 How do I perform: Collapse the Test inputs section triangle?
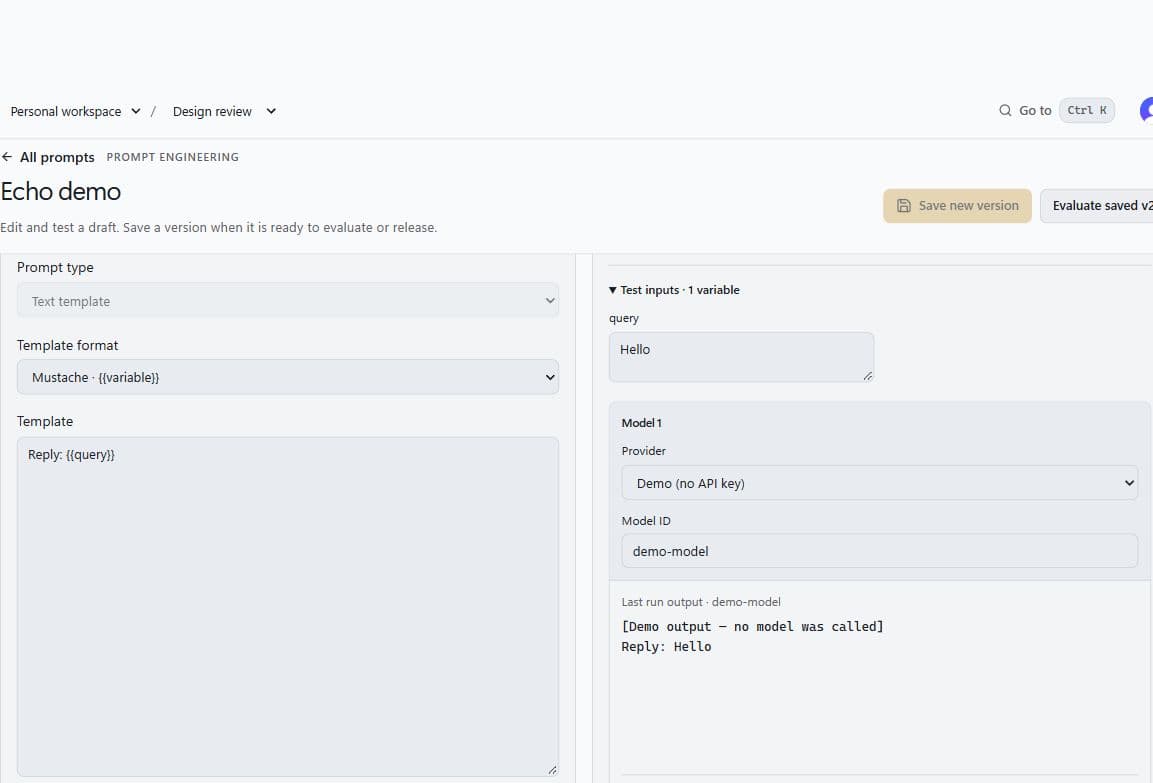[613, 290]
